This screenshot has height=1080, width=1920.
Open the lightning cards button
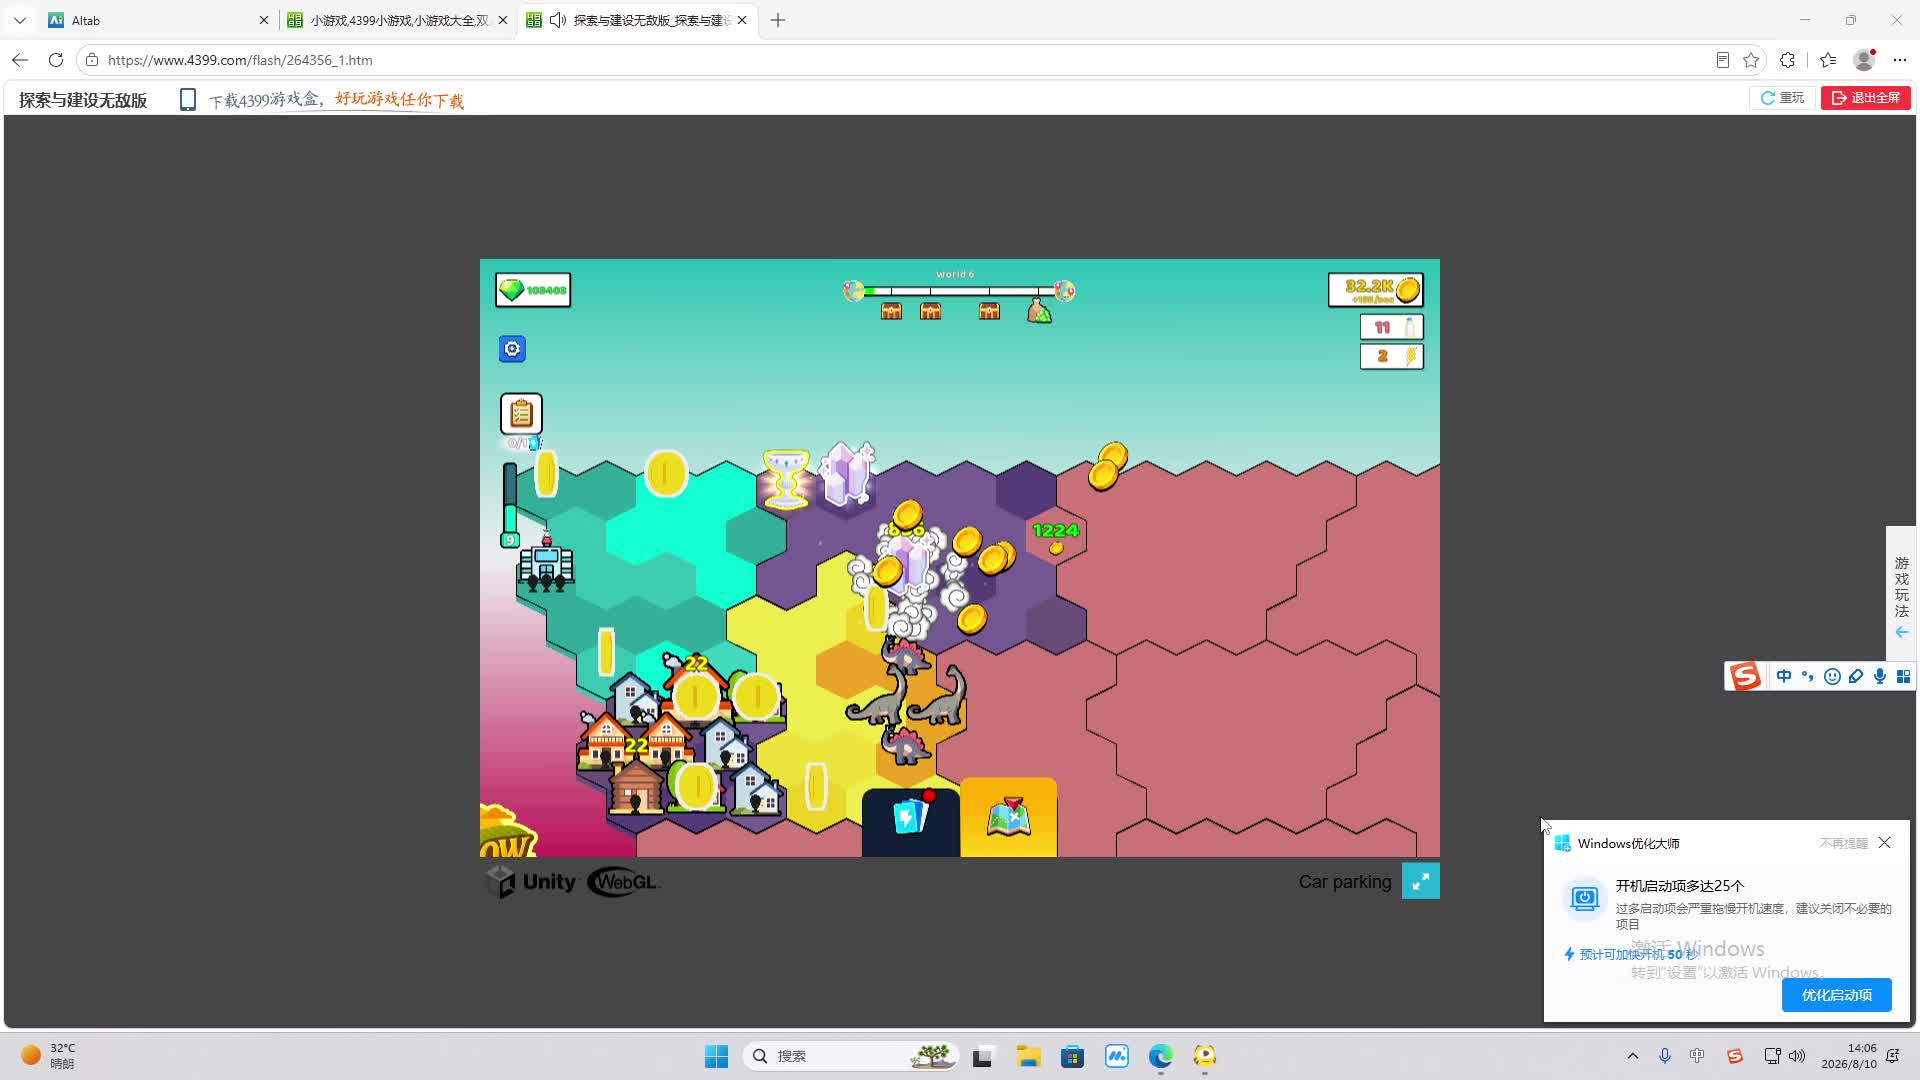pyautogui.click(x=911, y=821)
